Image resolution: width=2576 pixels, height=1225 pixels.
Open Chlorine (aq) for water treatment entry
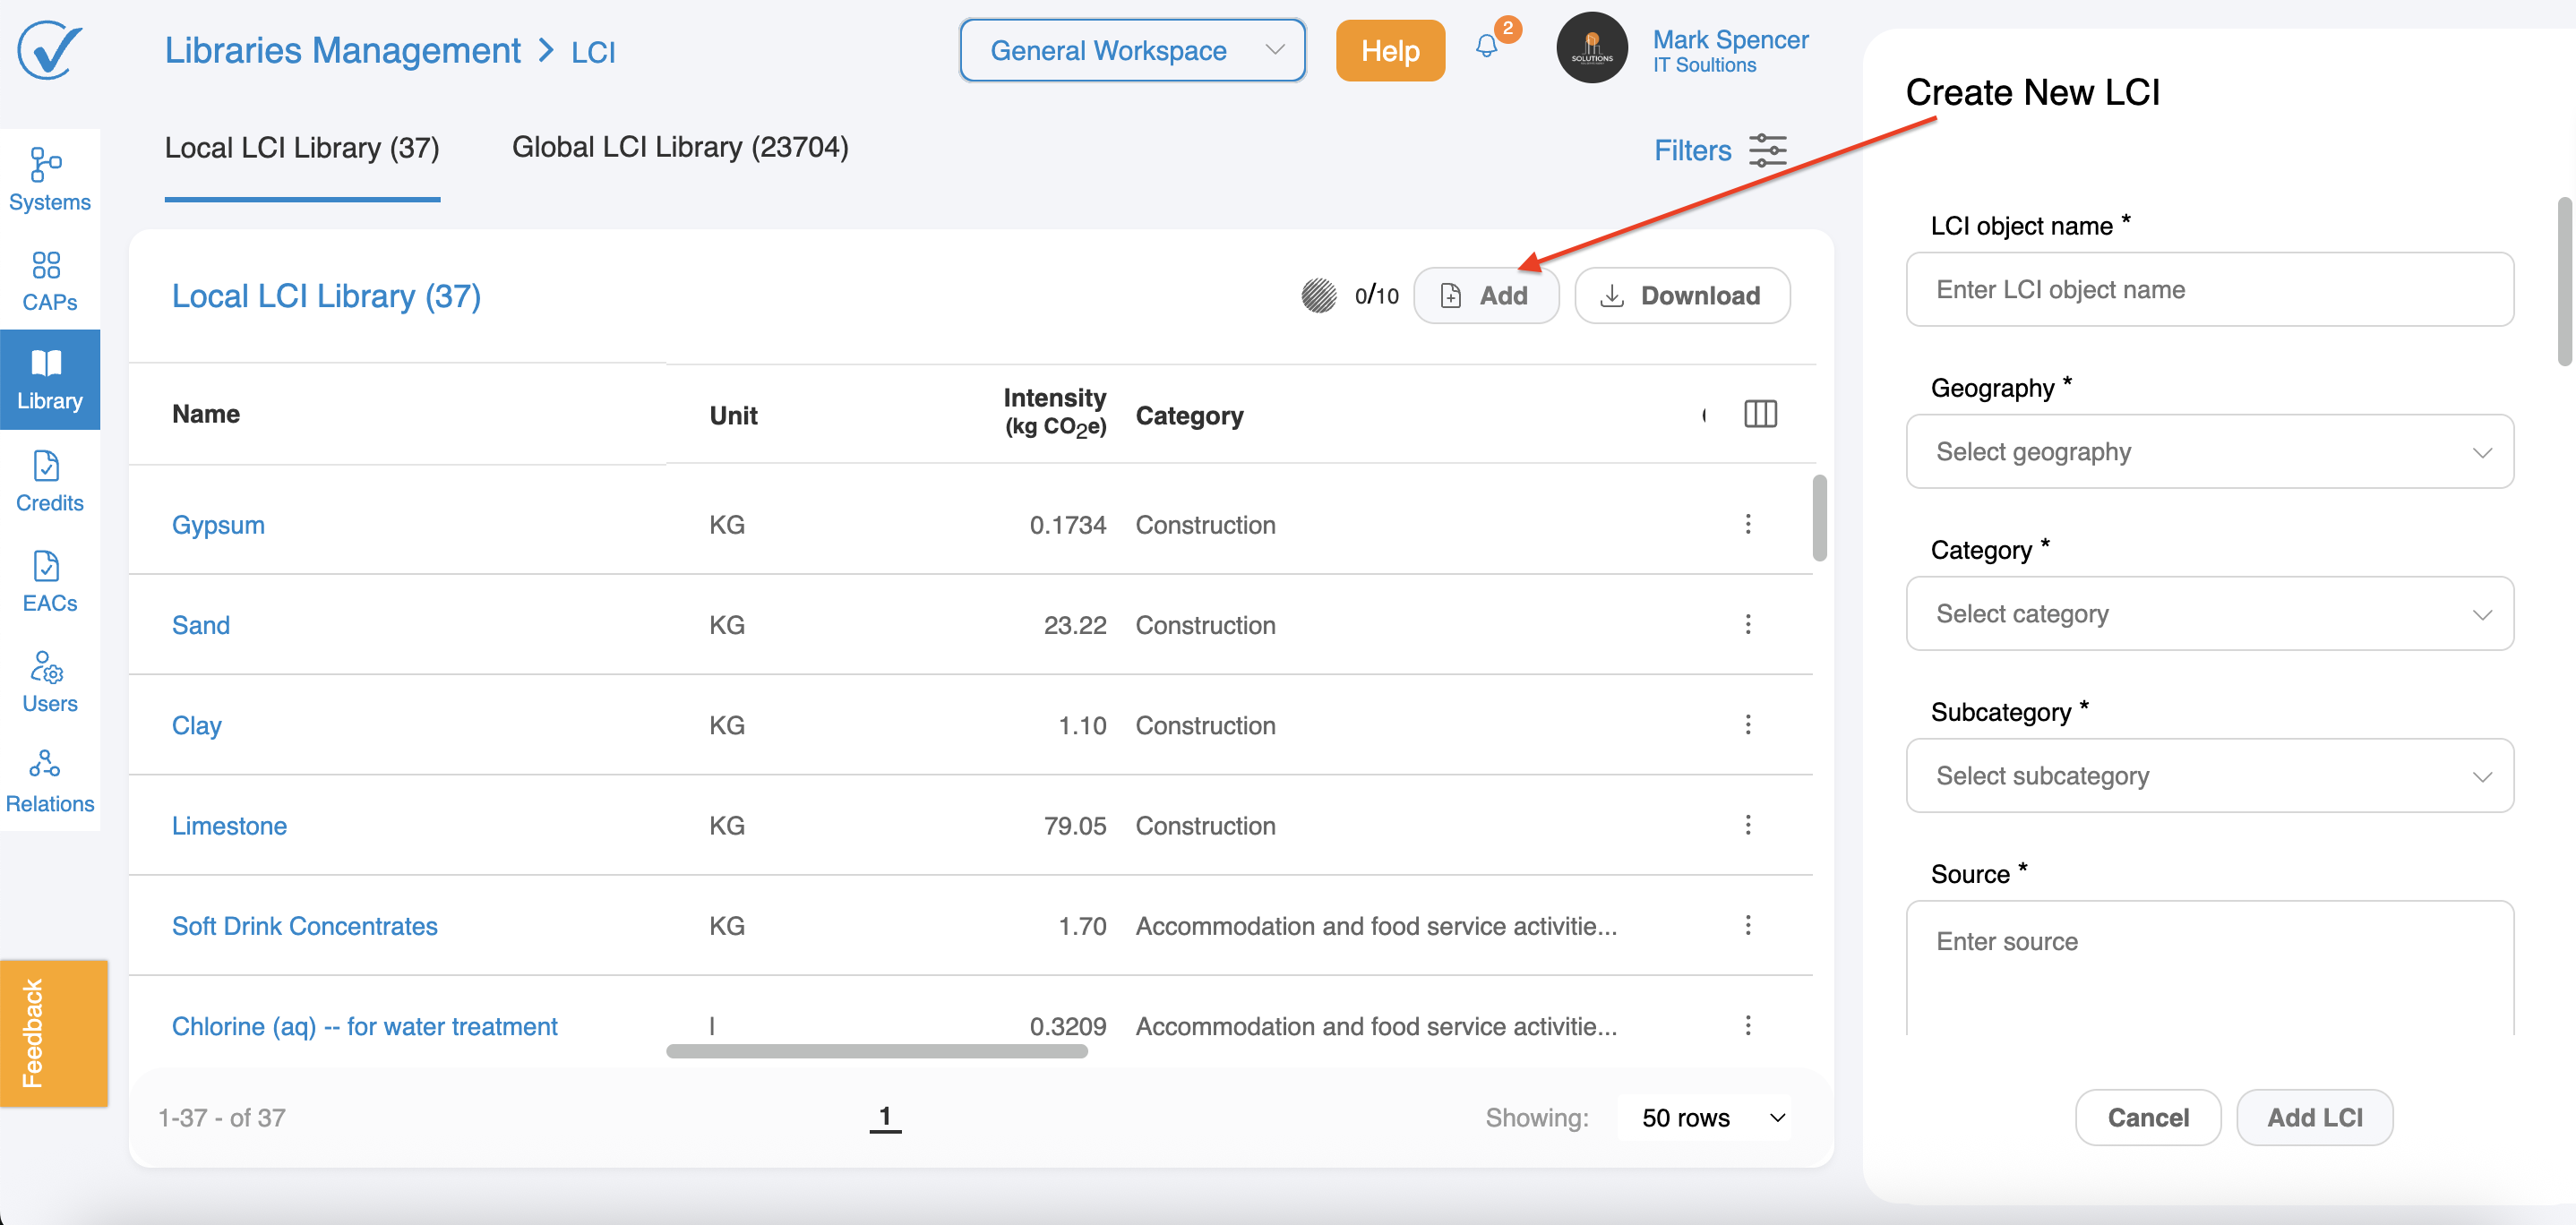(x=365, y=1026)
